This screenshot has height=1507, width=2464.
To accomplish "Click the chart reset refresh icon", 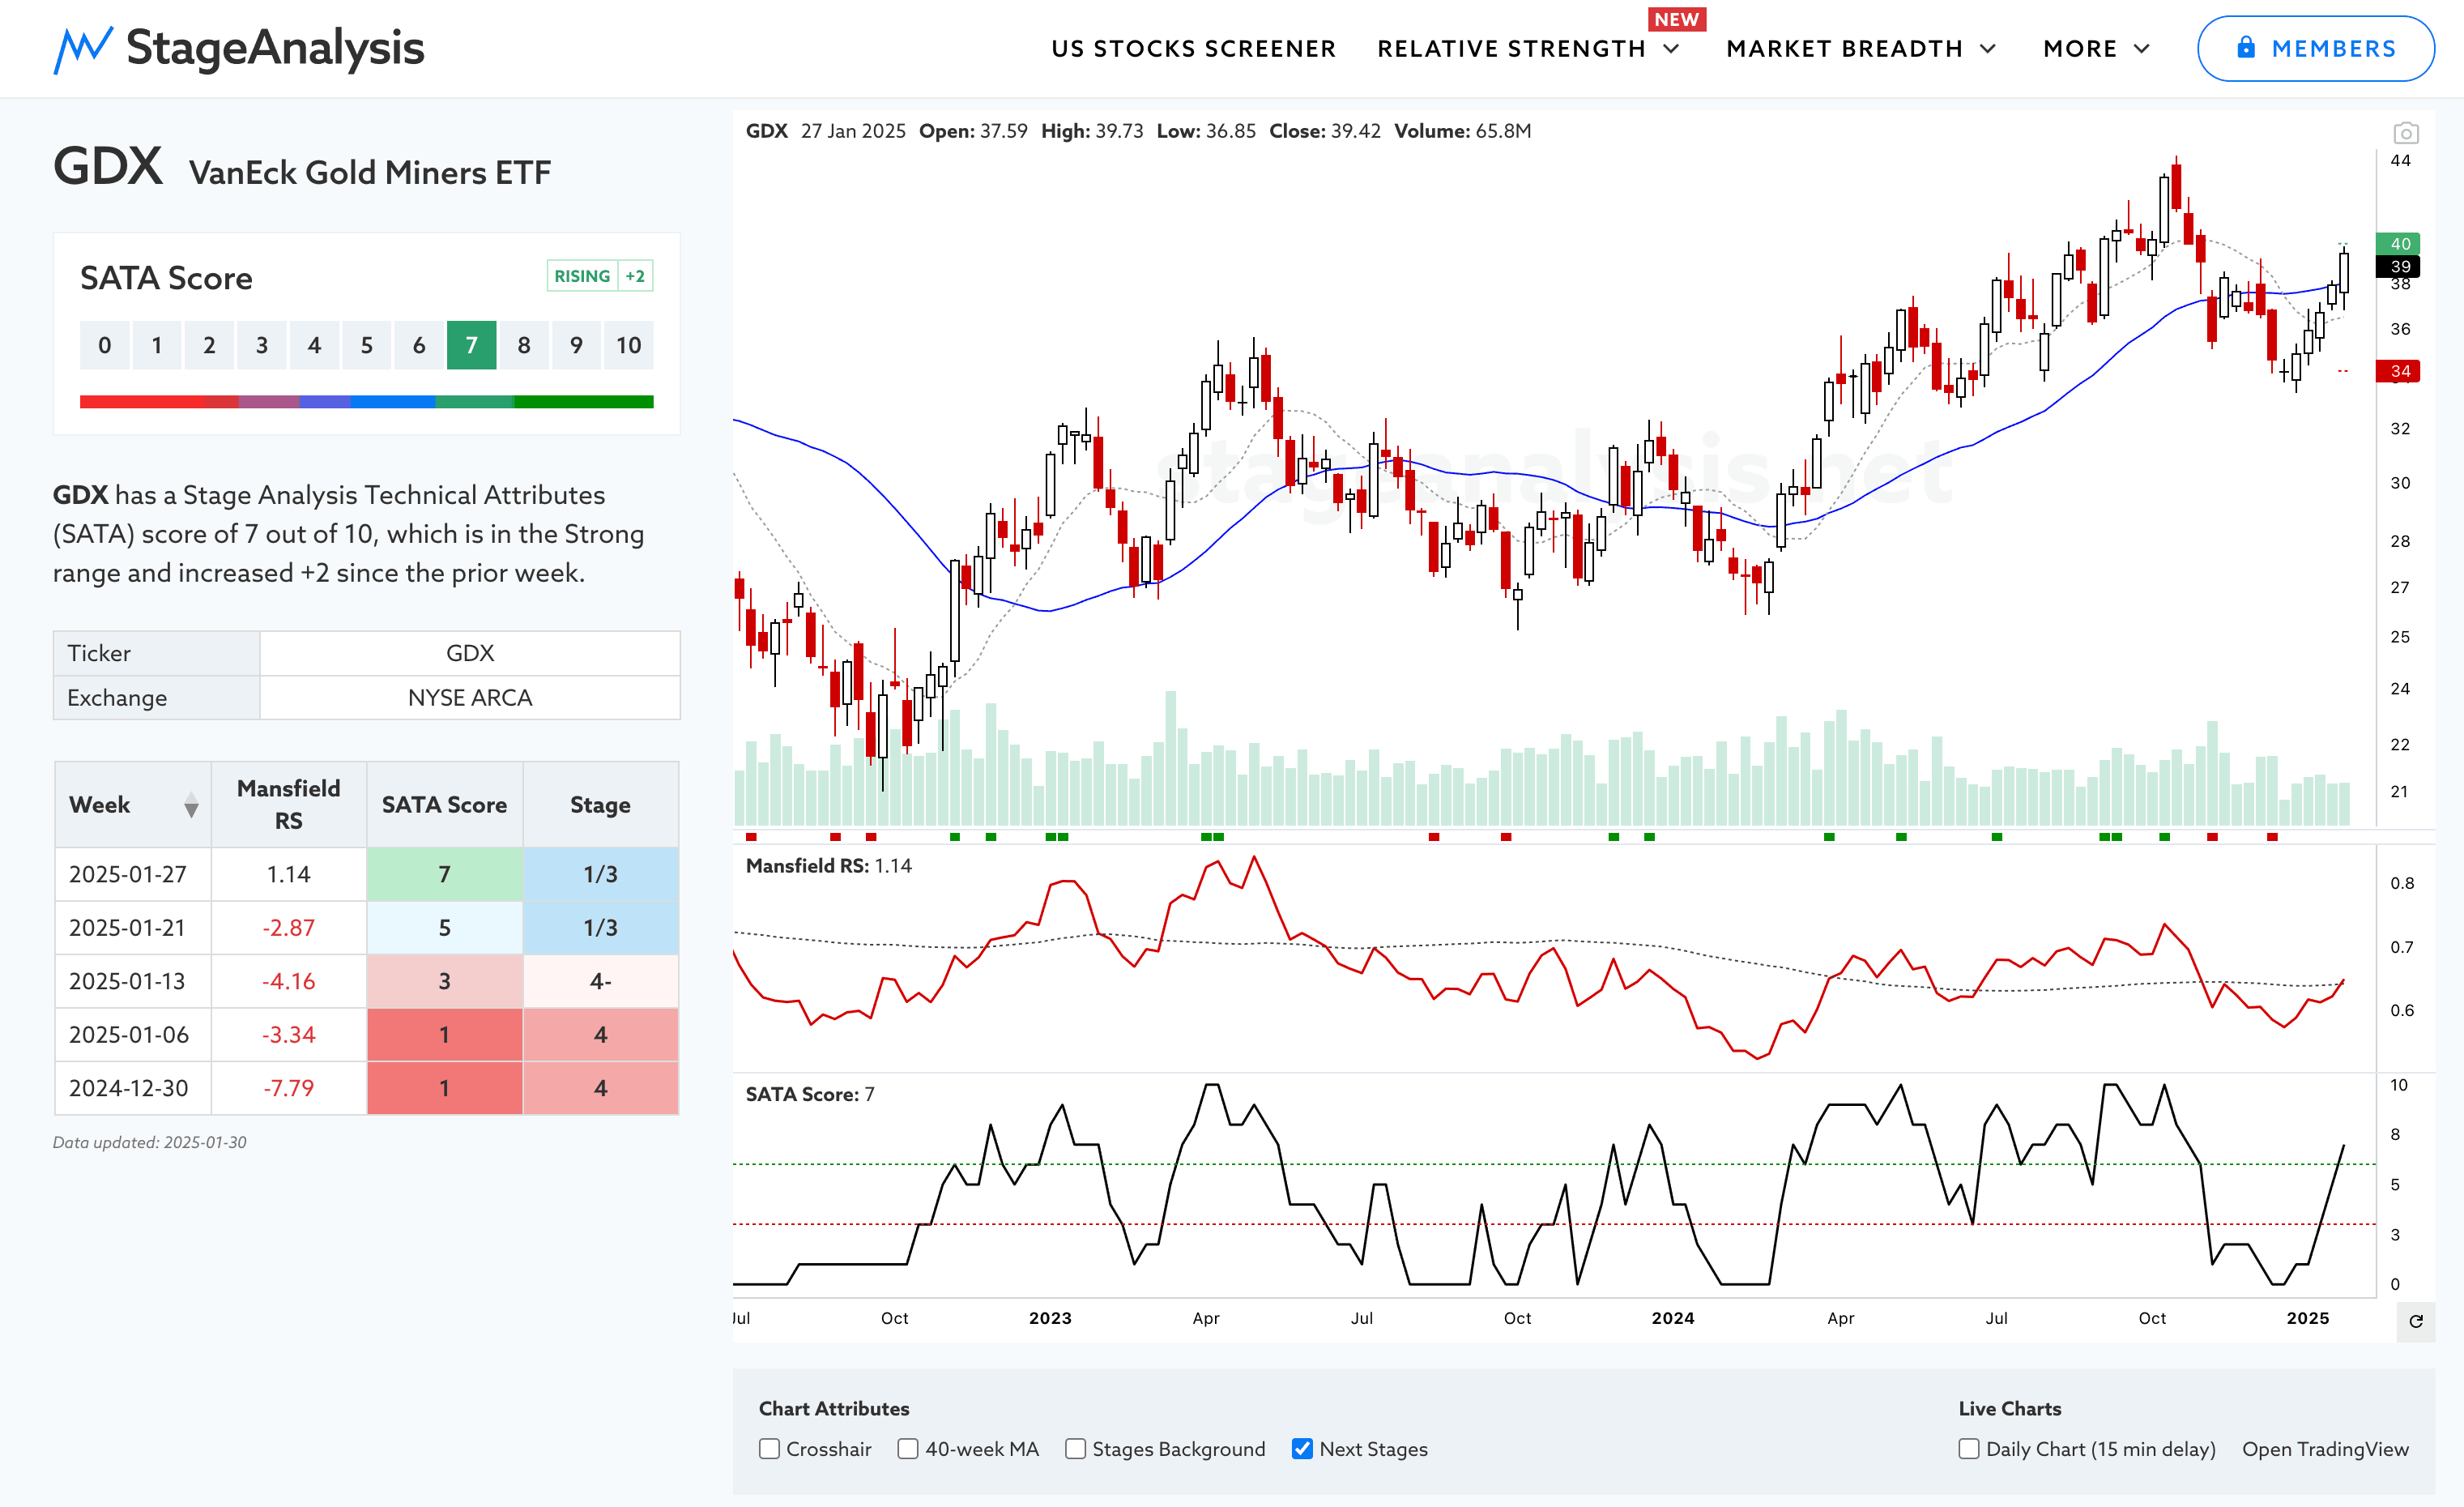I will 2415,1321.
